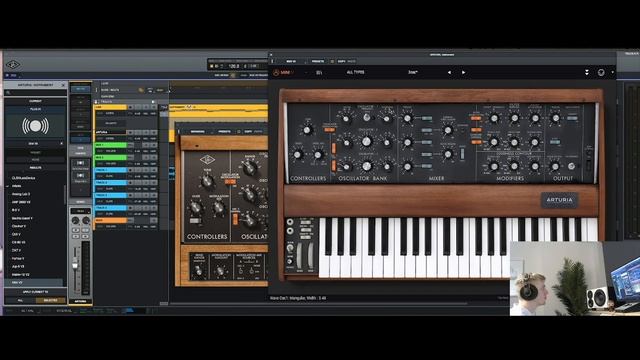This screenshot has height=360, width=640.
Task: Go to the next preset arrow
Action: [463, 73]
